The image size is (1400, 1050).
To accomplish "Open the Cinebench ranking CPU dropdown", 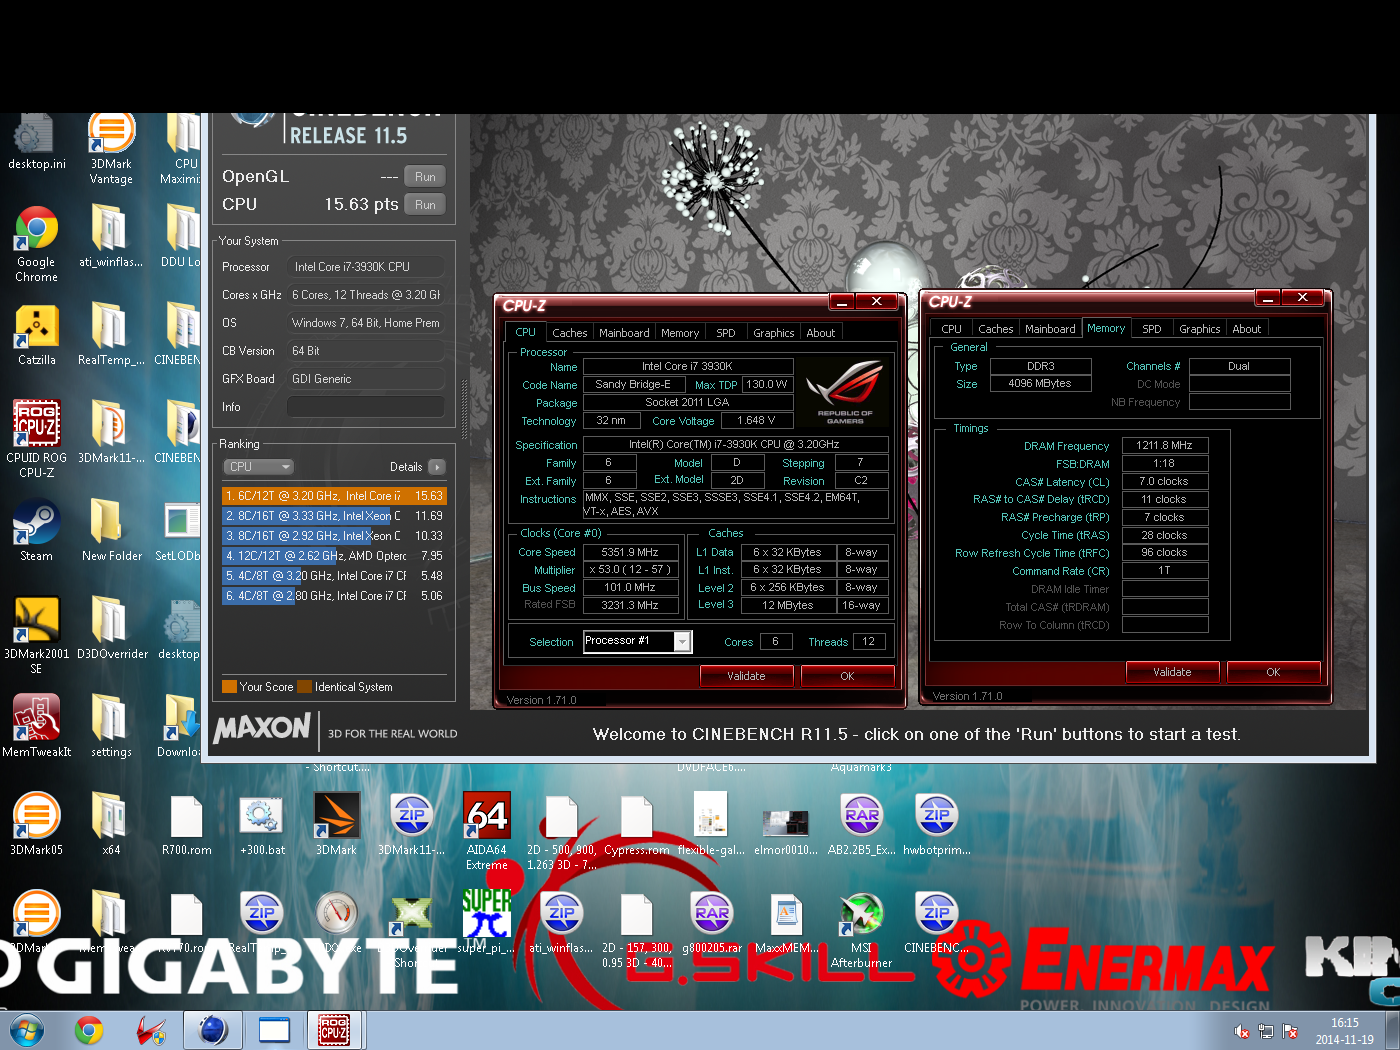I will pos(258,467).
